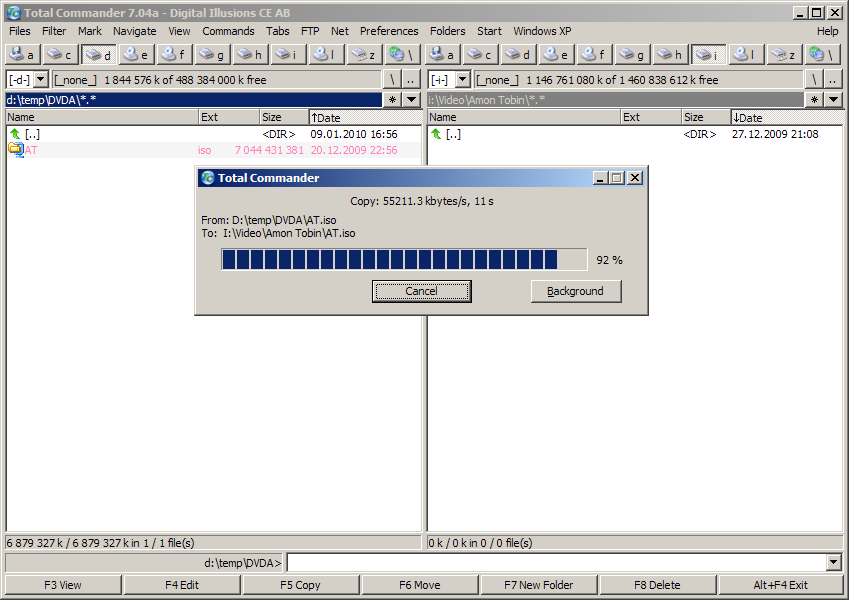Select drive c in right panel drive bar

coord(481,55)
